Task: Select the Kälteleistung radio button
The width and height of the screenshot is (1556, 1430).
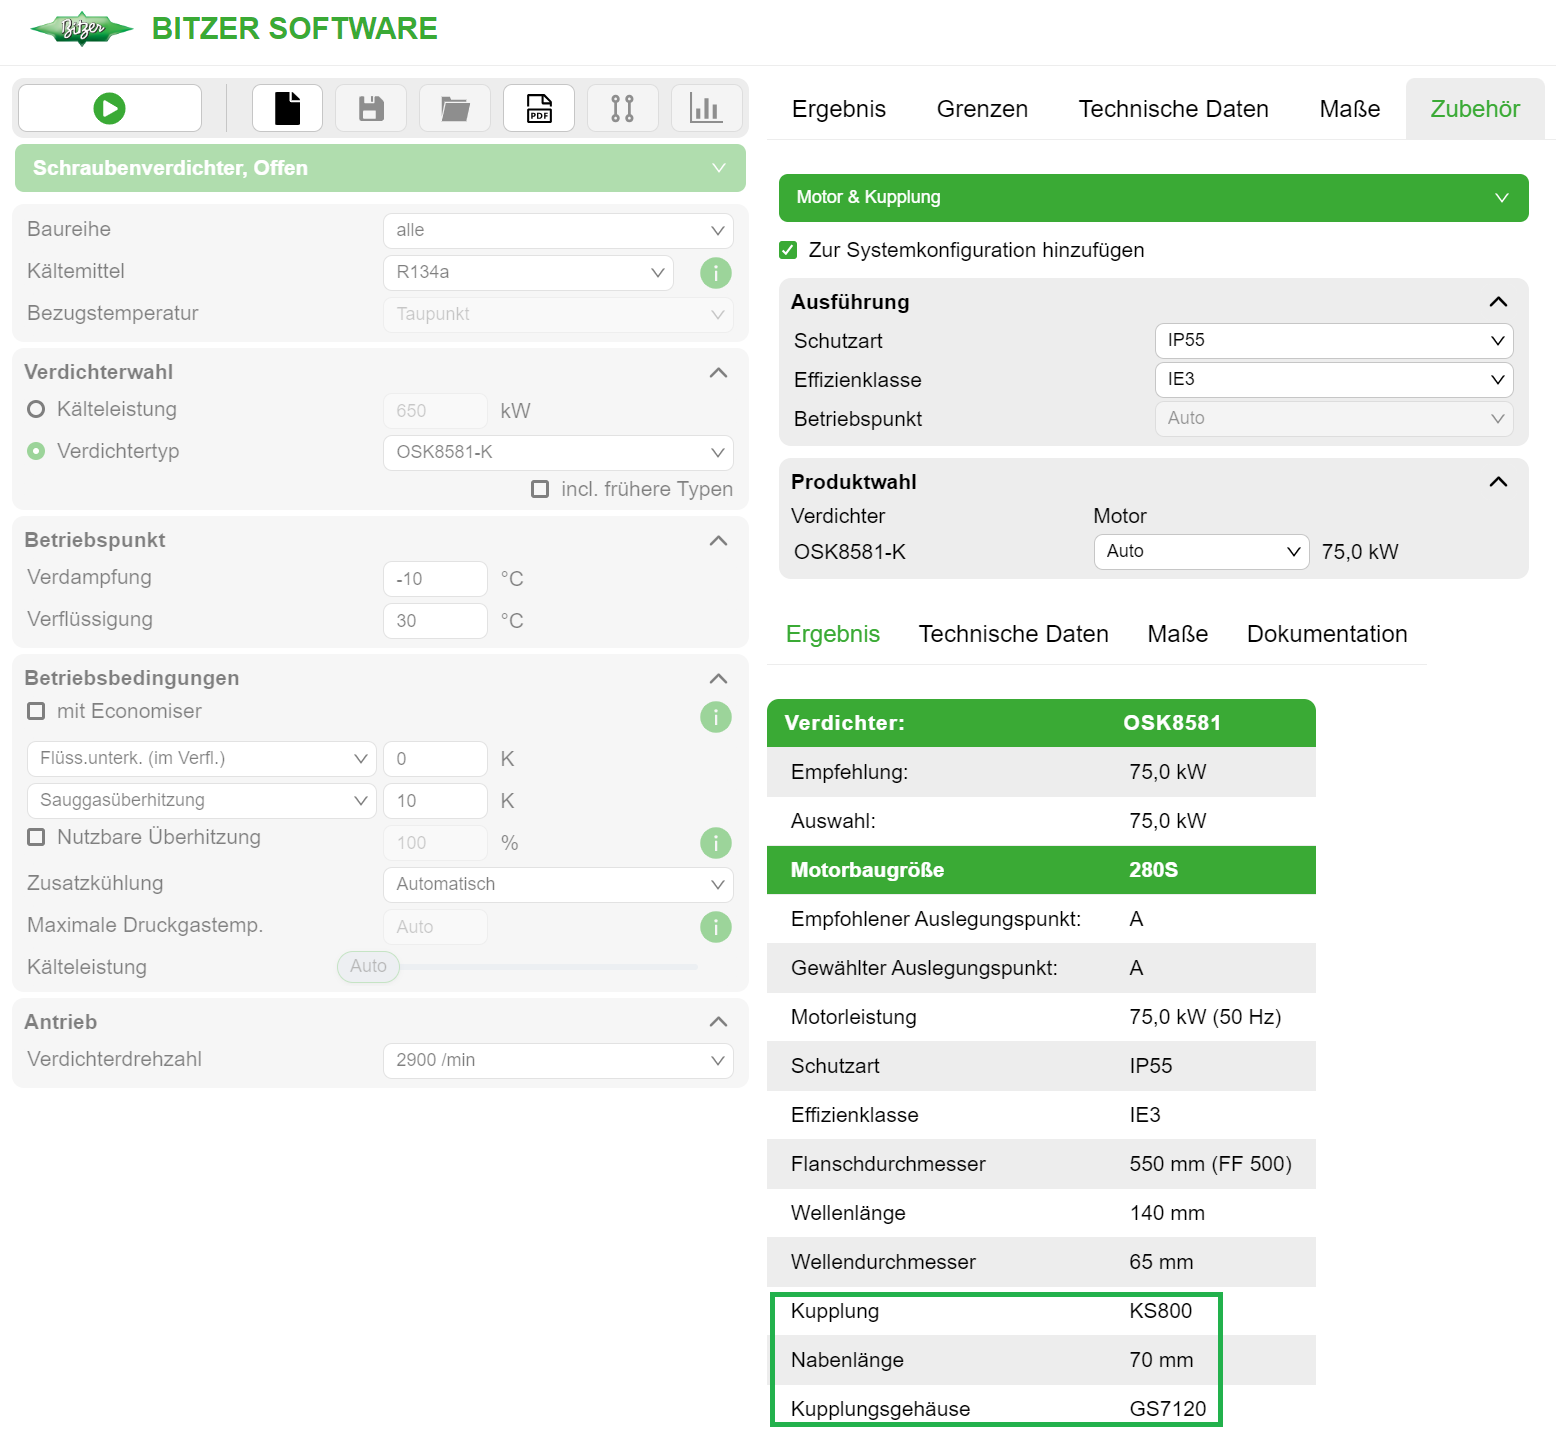Action: coord(36,408)
